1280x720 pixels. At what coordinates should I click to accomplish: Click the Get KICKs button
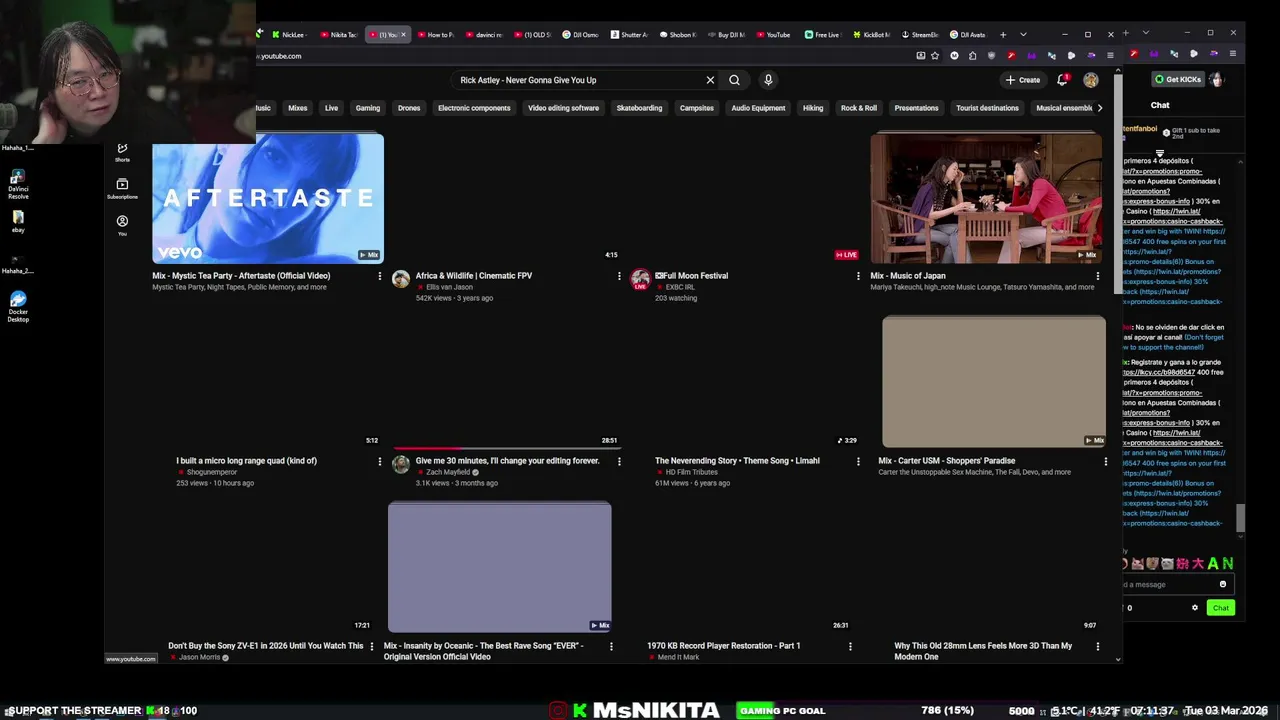1178,80
